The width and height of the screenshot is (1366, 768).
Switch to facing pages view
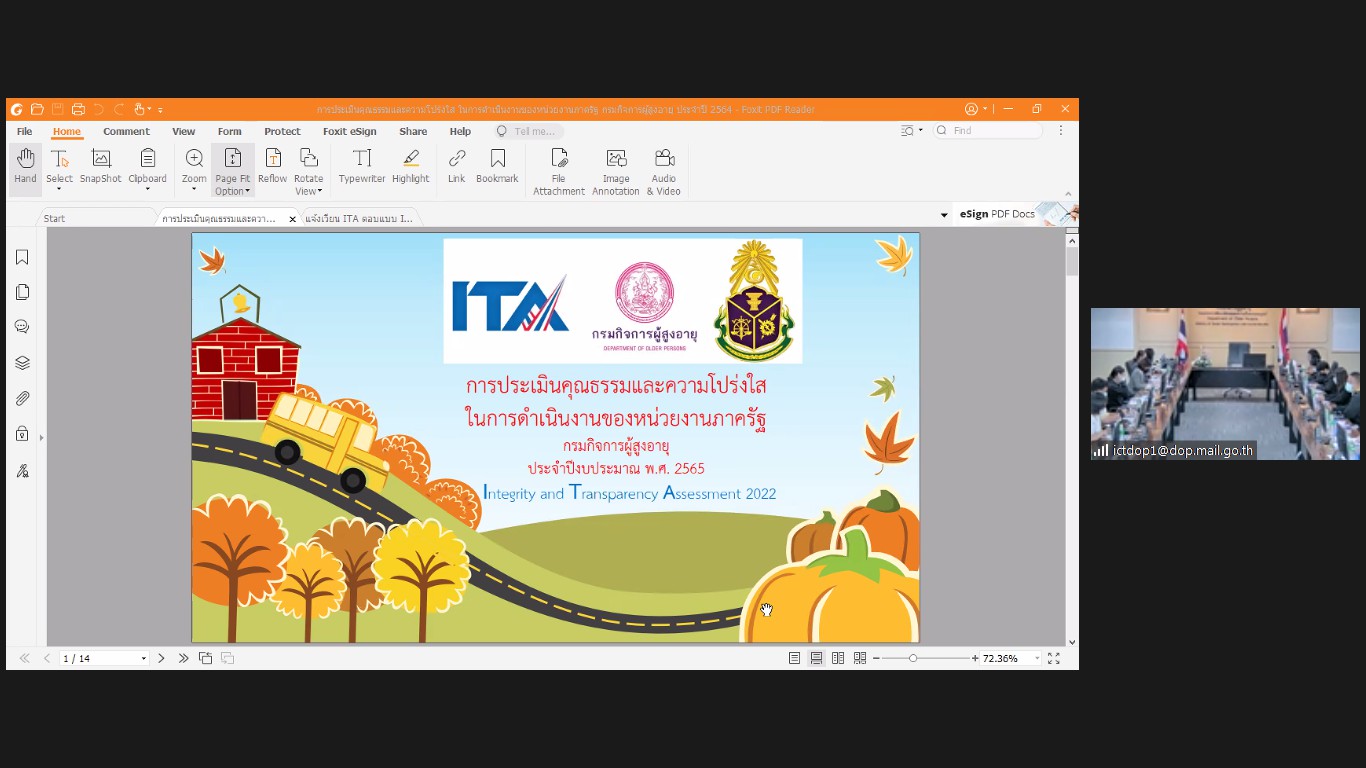tap(838, 658)
